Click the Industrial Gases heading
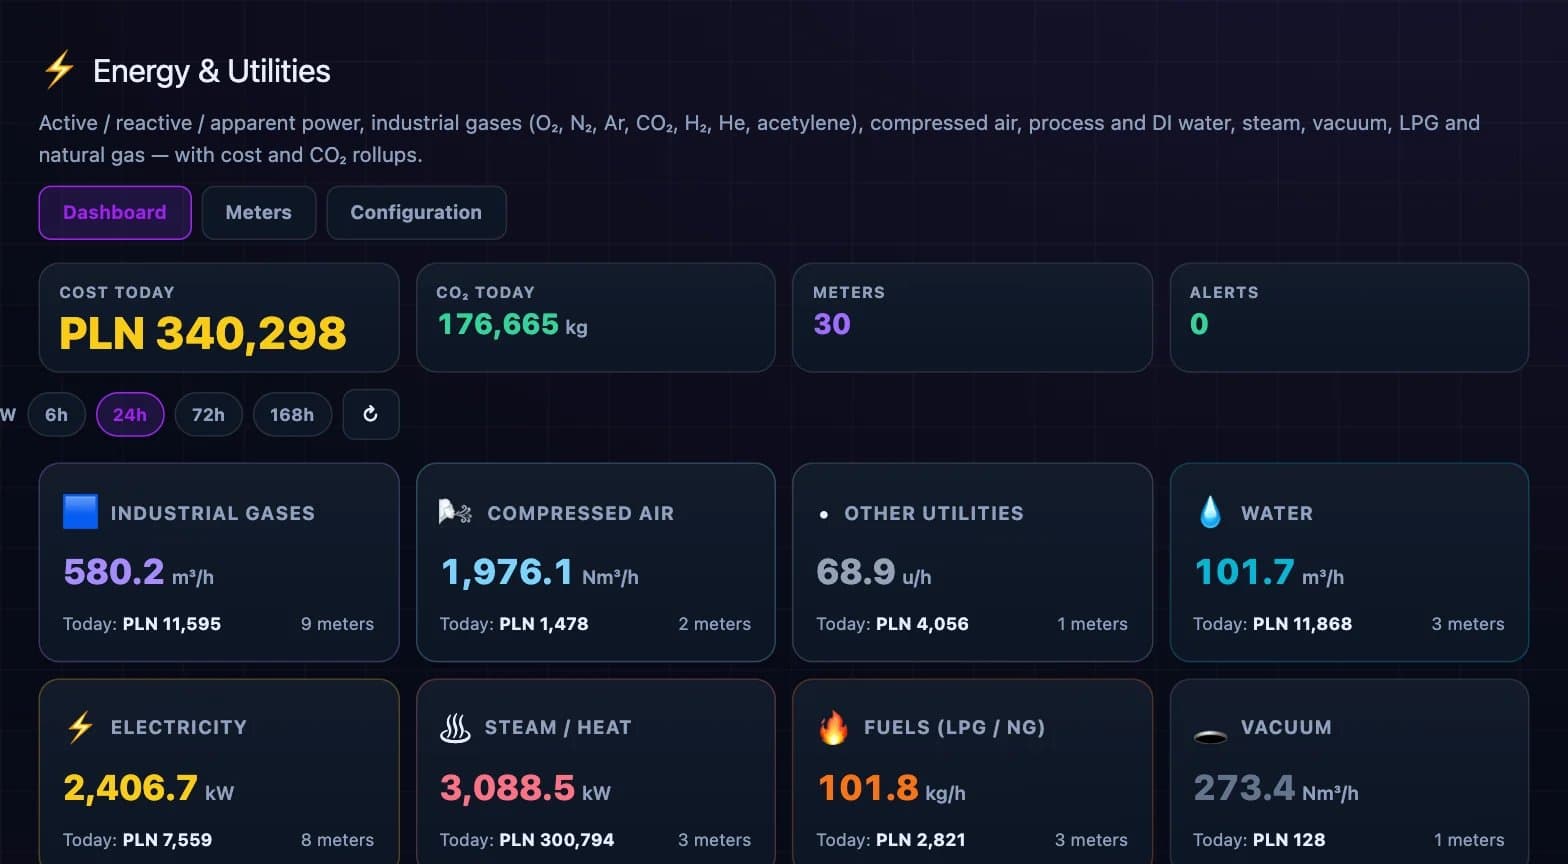 [x=213, y=513]
